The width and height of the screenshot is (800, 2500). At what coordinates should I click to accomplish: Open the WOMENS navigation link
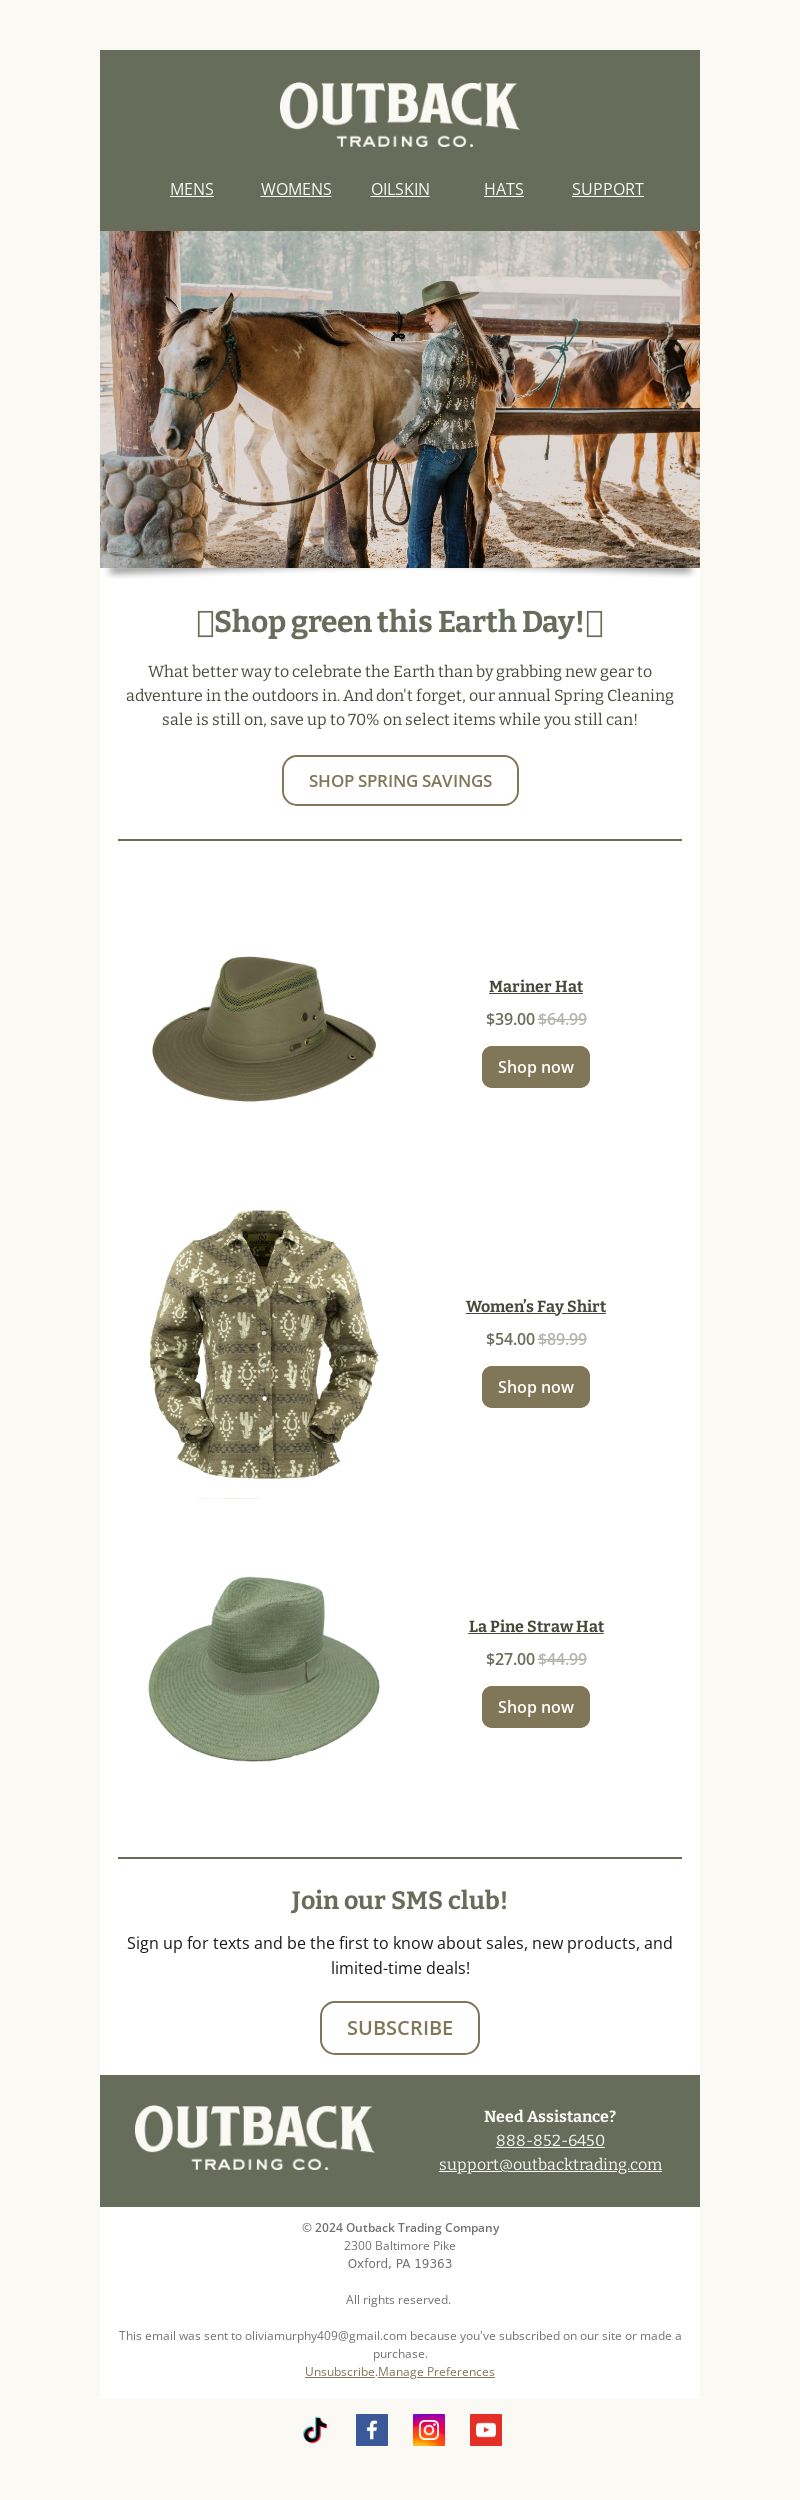pos(296,189)
